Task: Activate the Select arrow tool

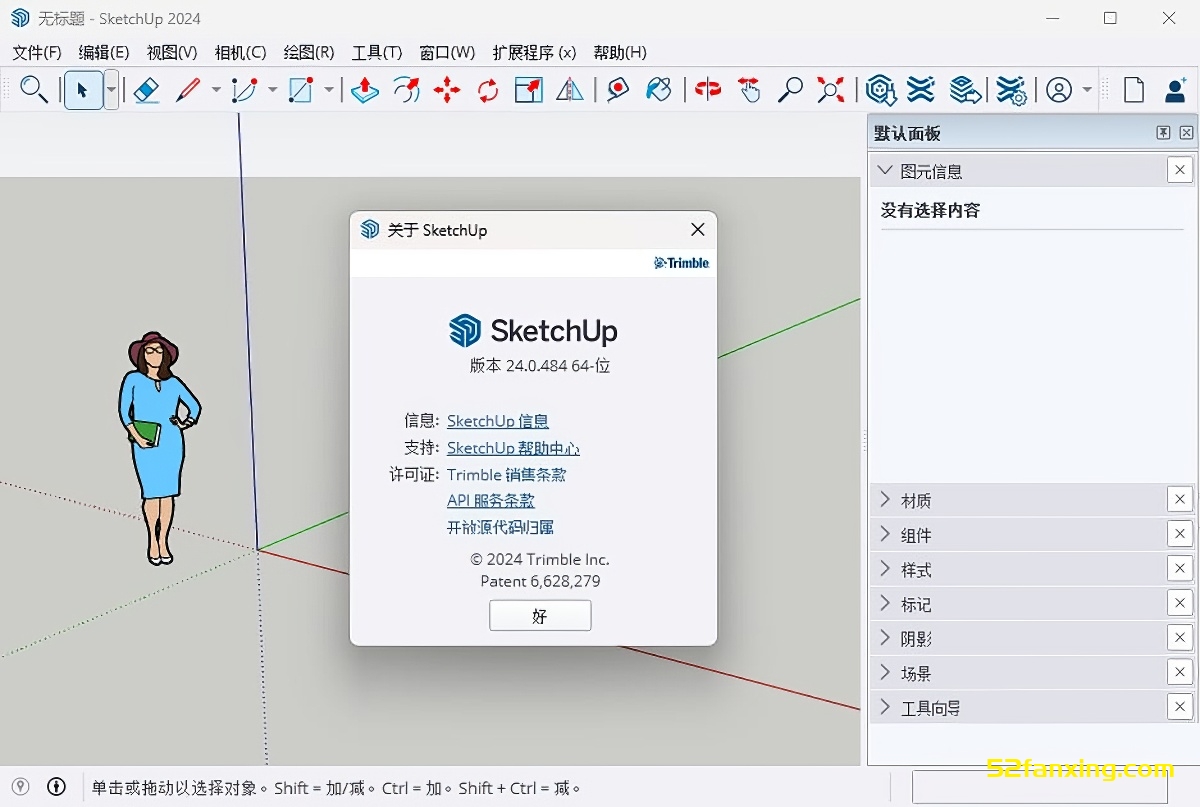Action: tap(82, 90)
